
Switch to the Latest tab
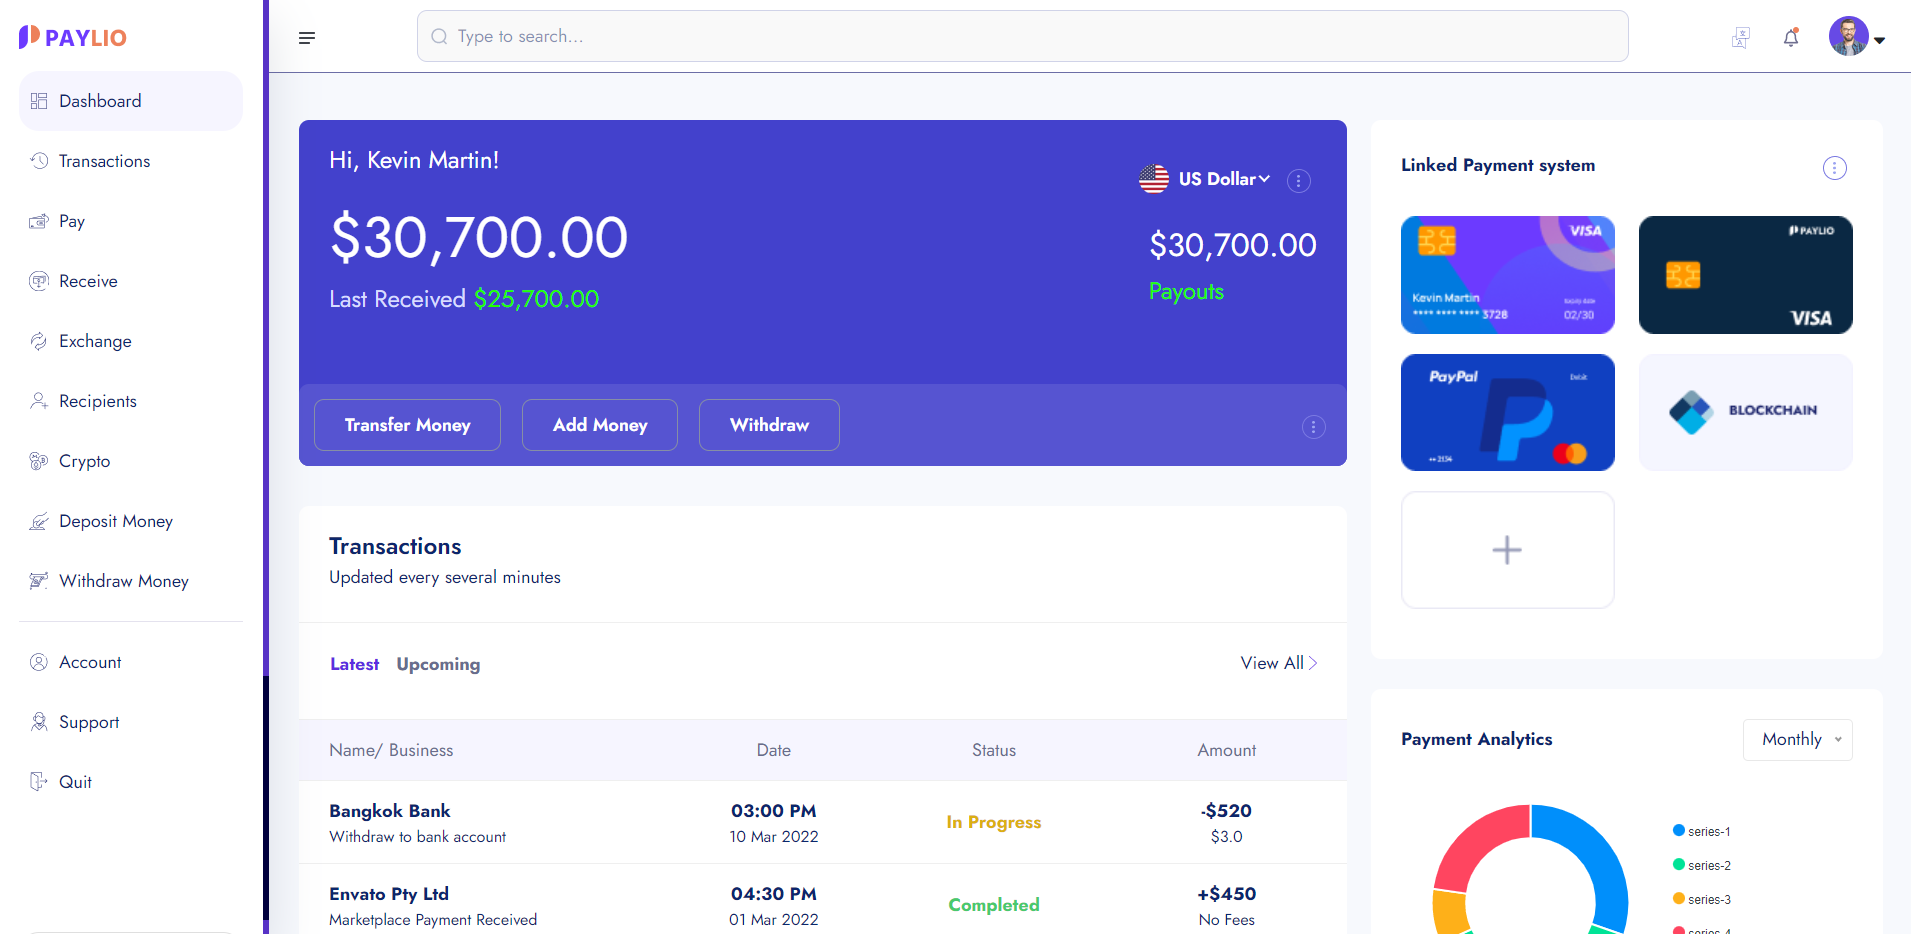click(354, 664)
